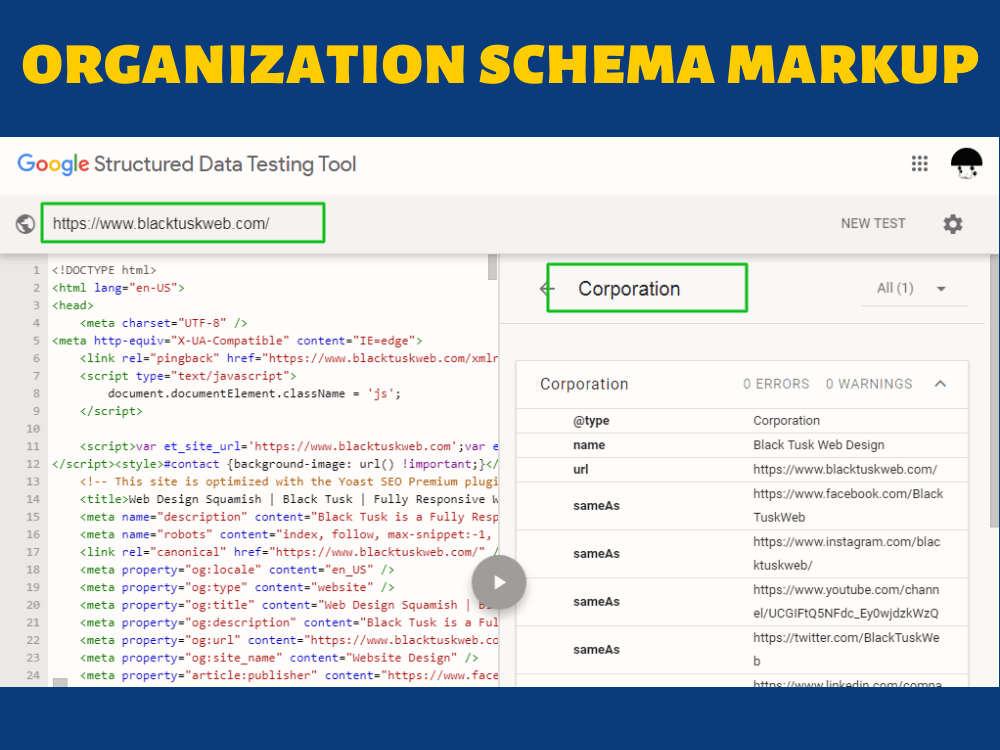The image size is (1000, 750).
Task: Open the Google apps grid icon
Action: point(919,164)
